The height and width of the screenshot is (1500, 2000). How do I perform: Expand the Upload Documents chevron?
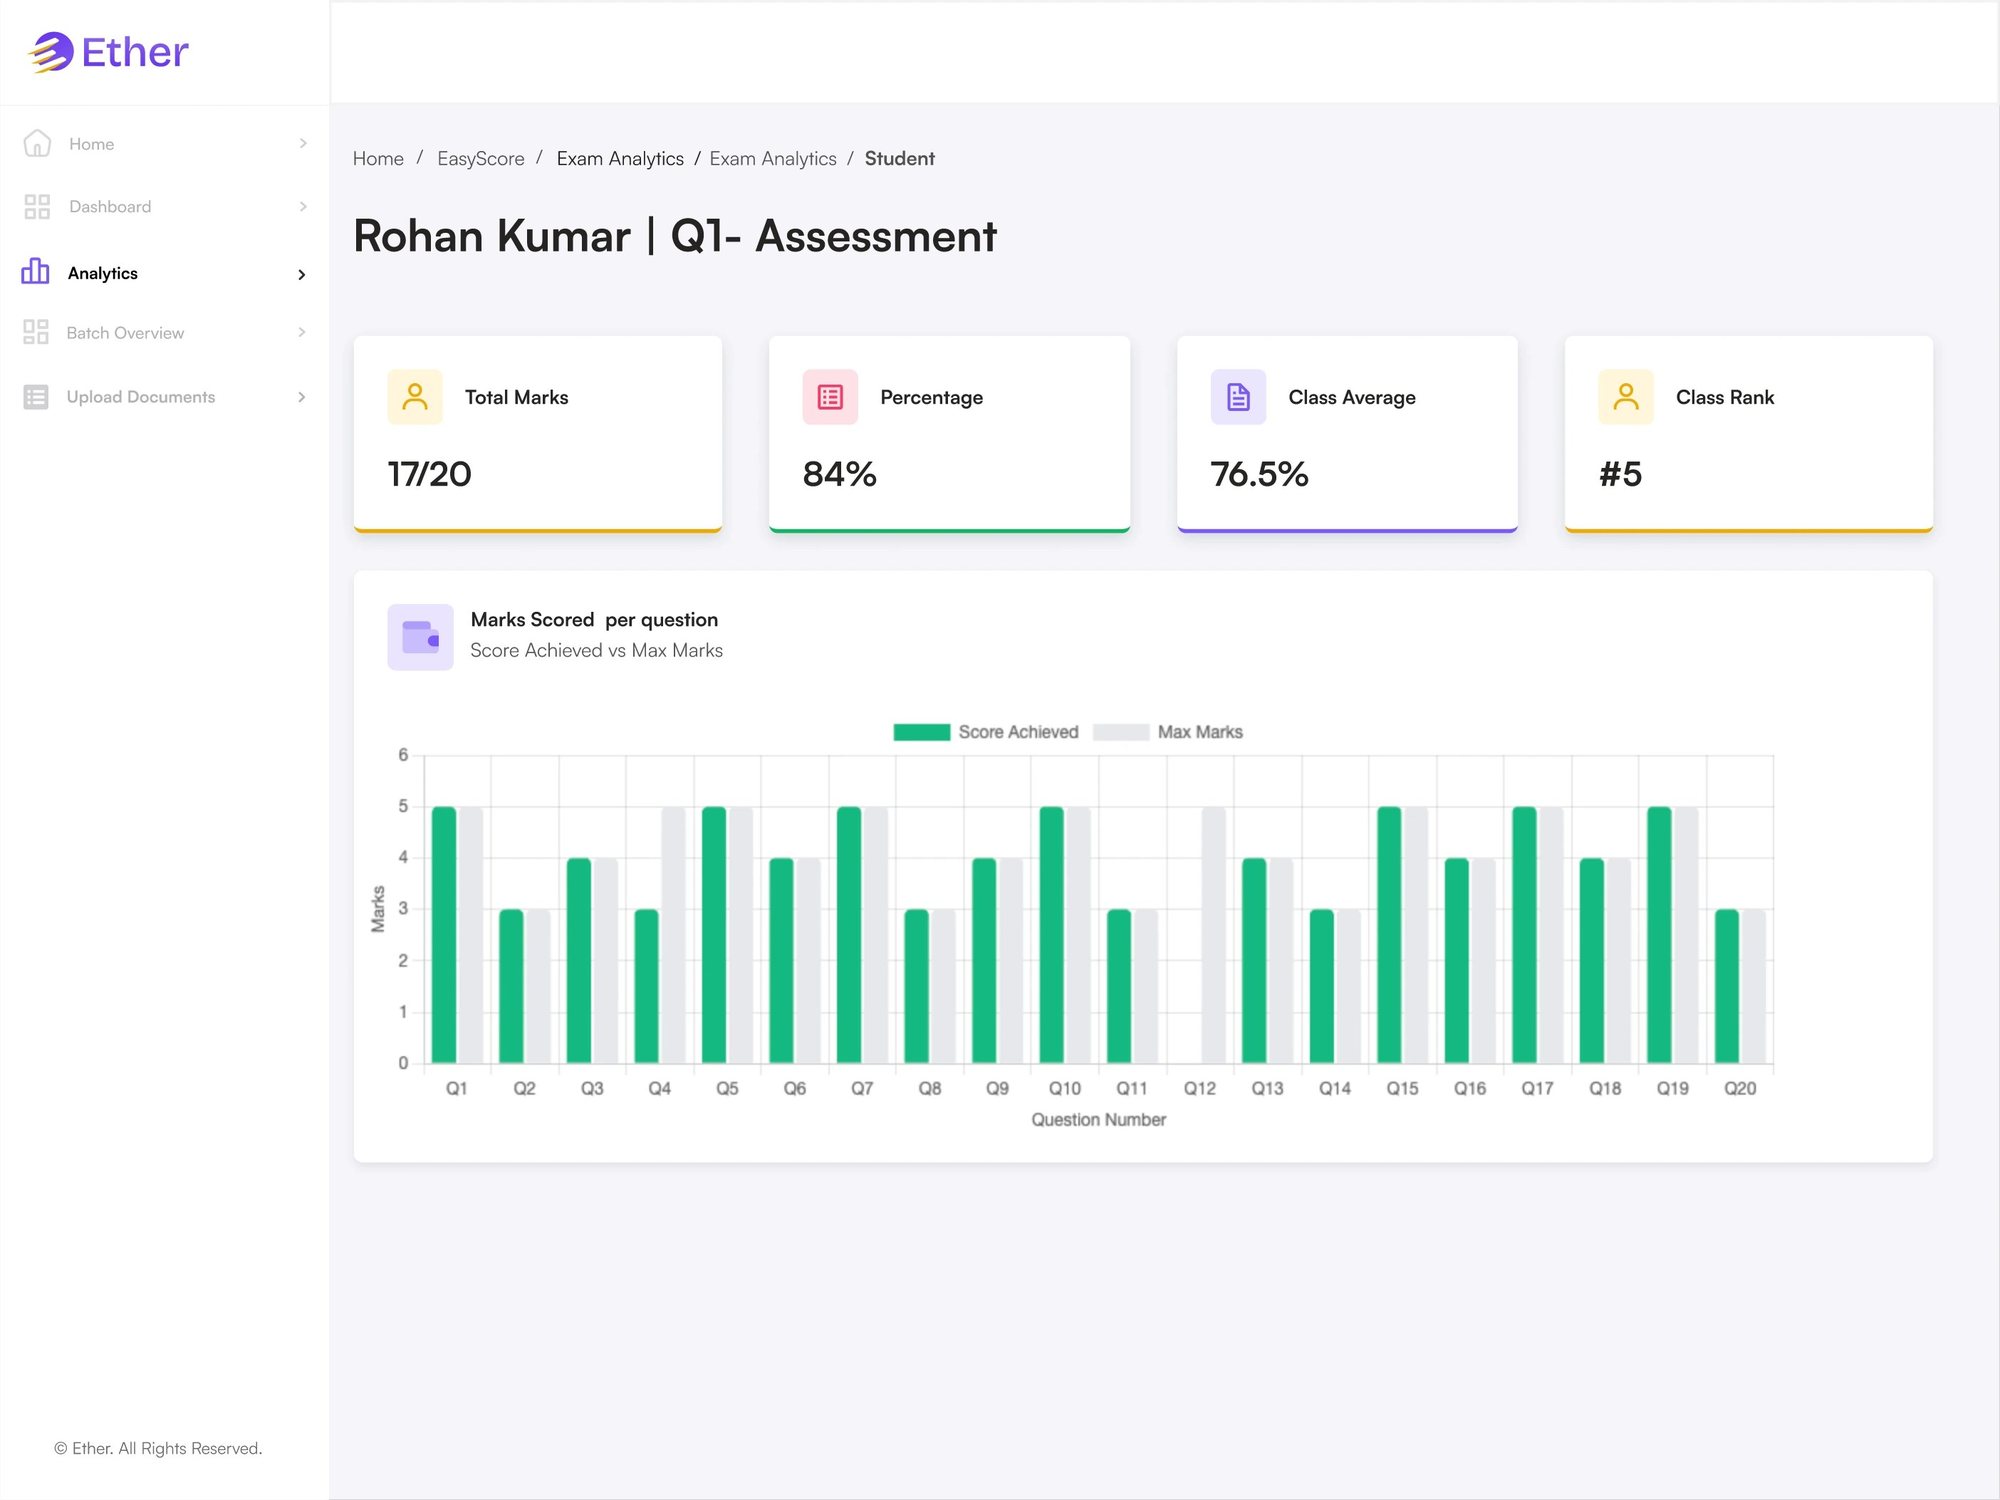[x=302, y=397]
